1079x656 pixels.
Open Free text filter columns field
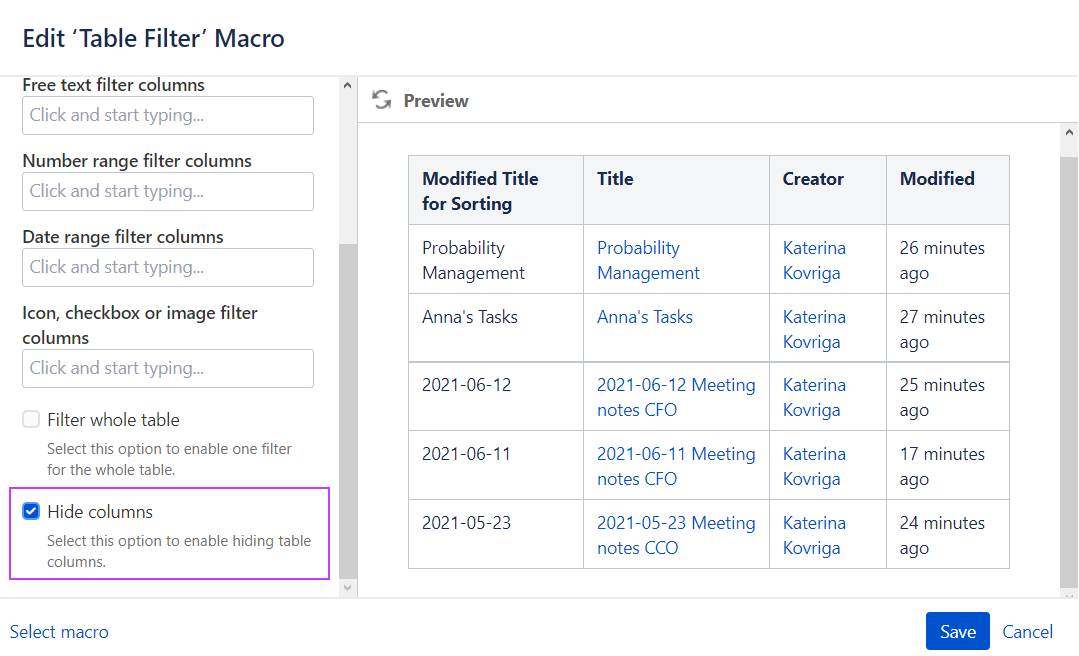click(168, 115)
